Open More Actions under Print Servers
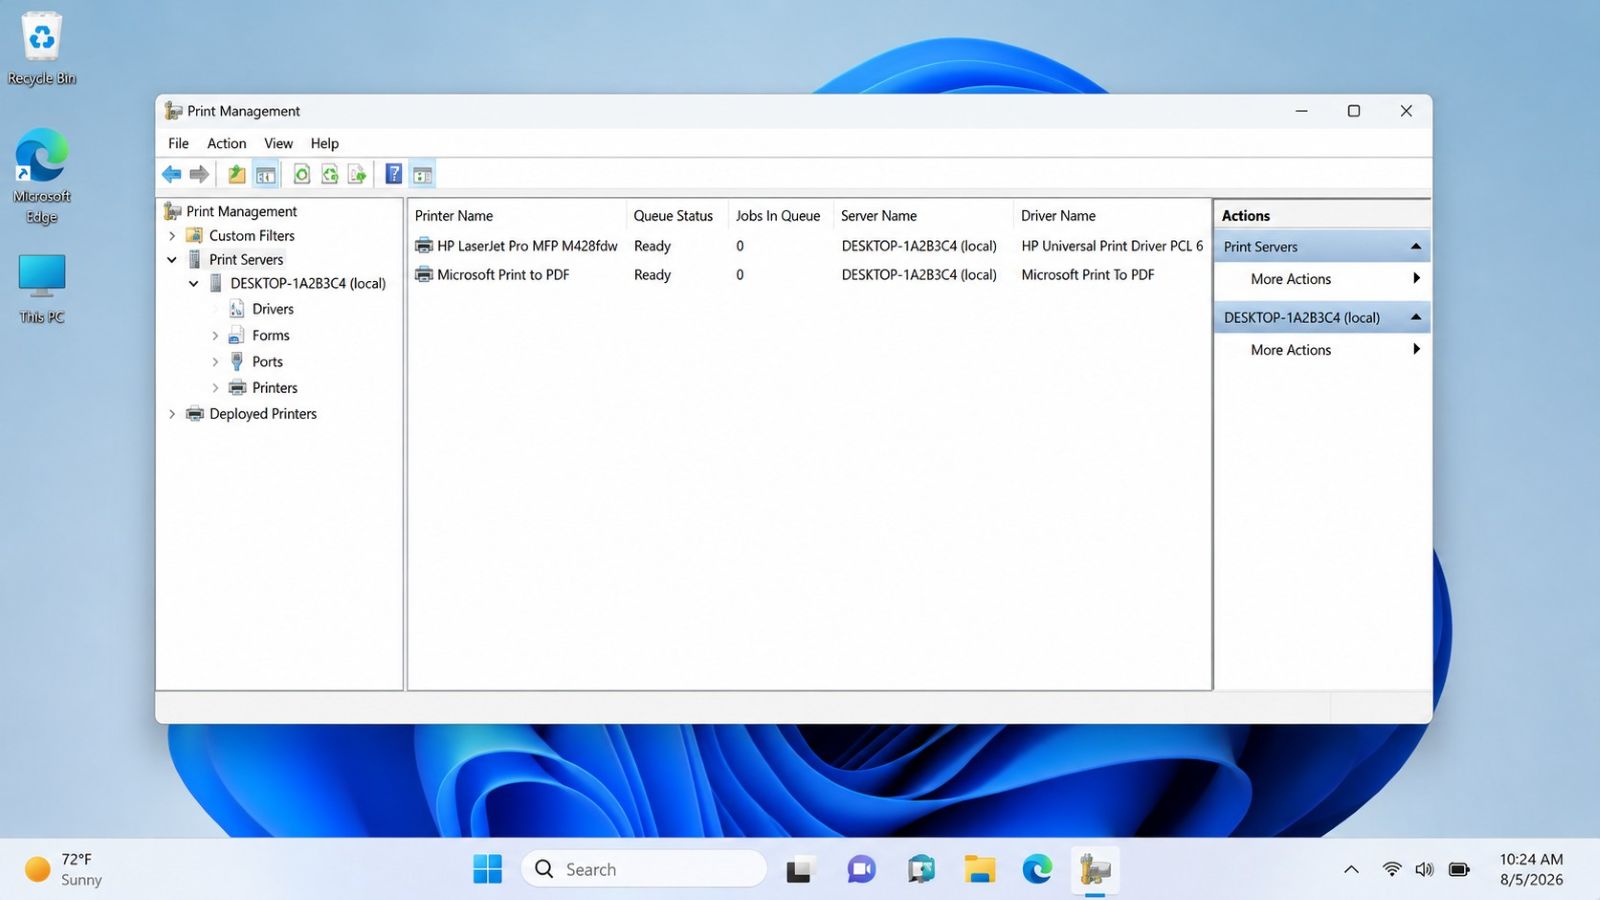The width and height of the screenshot is (1600, 900). point(1322,279)
